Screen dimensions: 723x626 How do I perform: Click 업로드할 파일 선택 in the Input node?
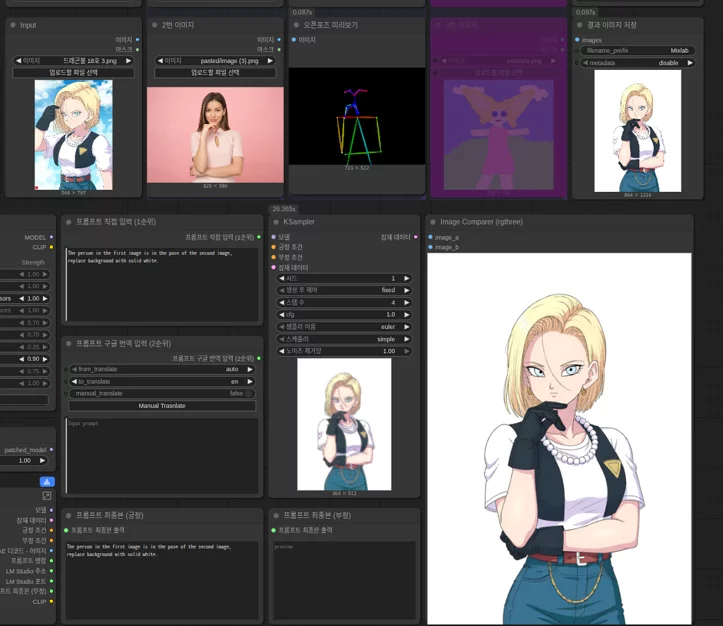pyautogui.click(x=73, y=72)
